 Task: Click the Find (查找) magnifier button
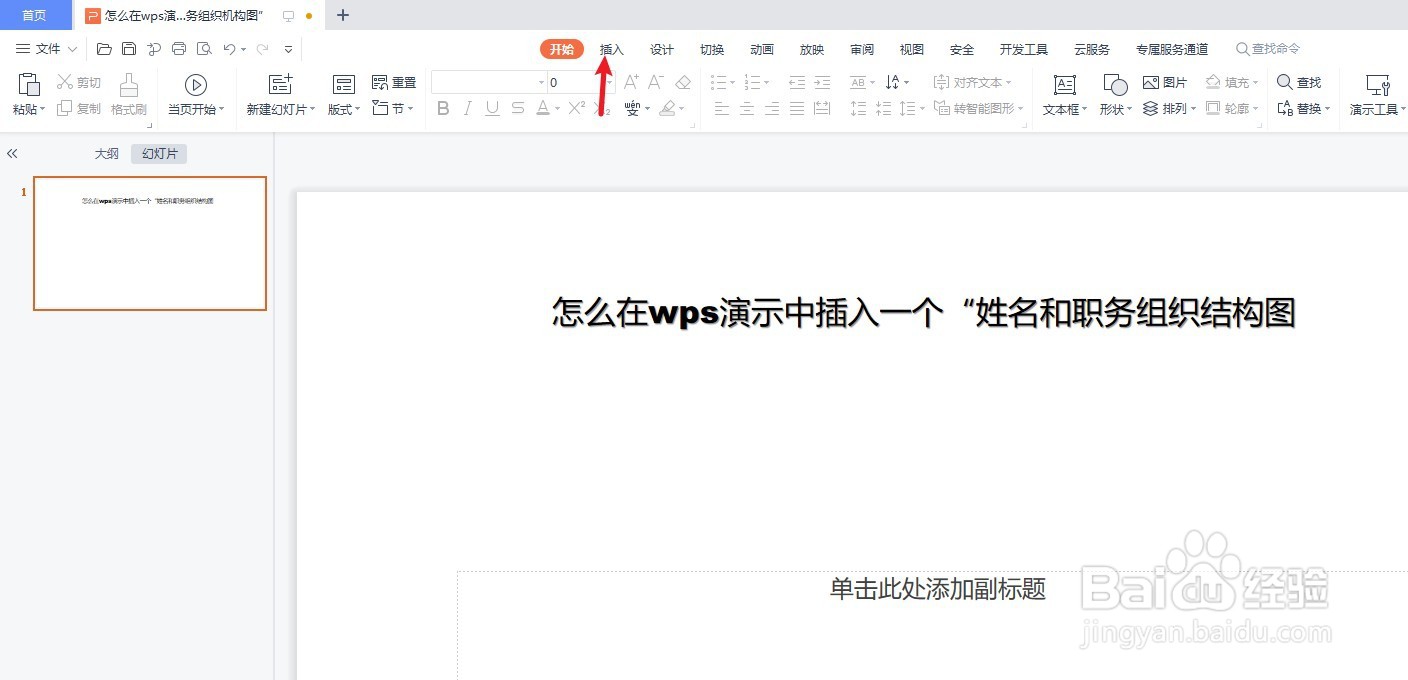pyautogui.click(x=1299, y=82)
